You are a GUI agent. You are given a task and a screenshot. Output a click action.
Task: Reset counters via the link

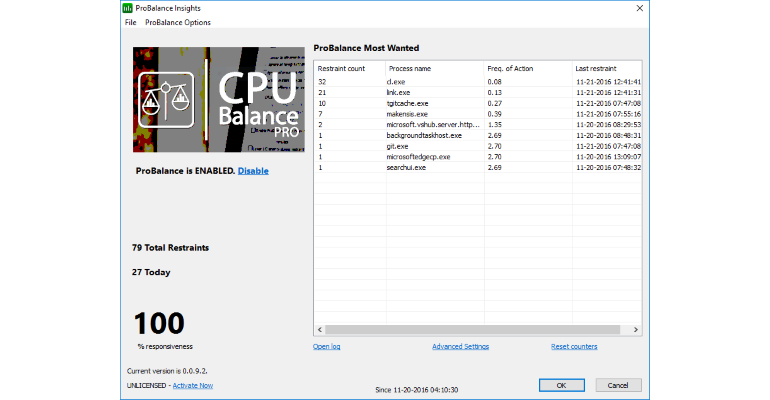[x=574, y=347]
